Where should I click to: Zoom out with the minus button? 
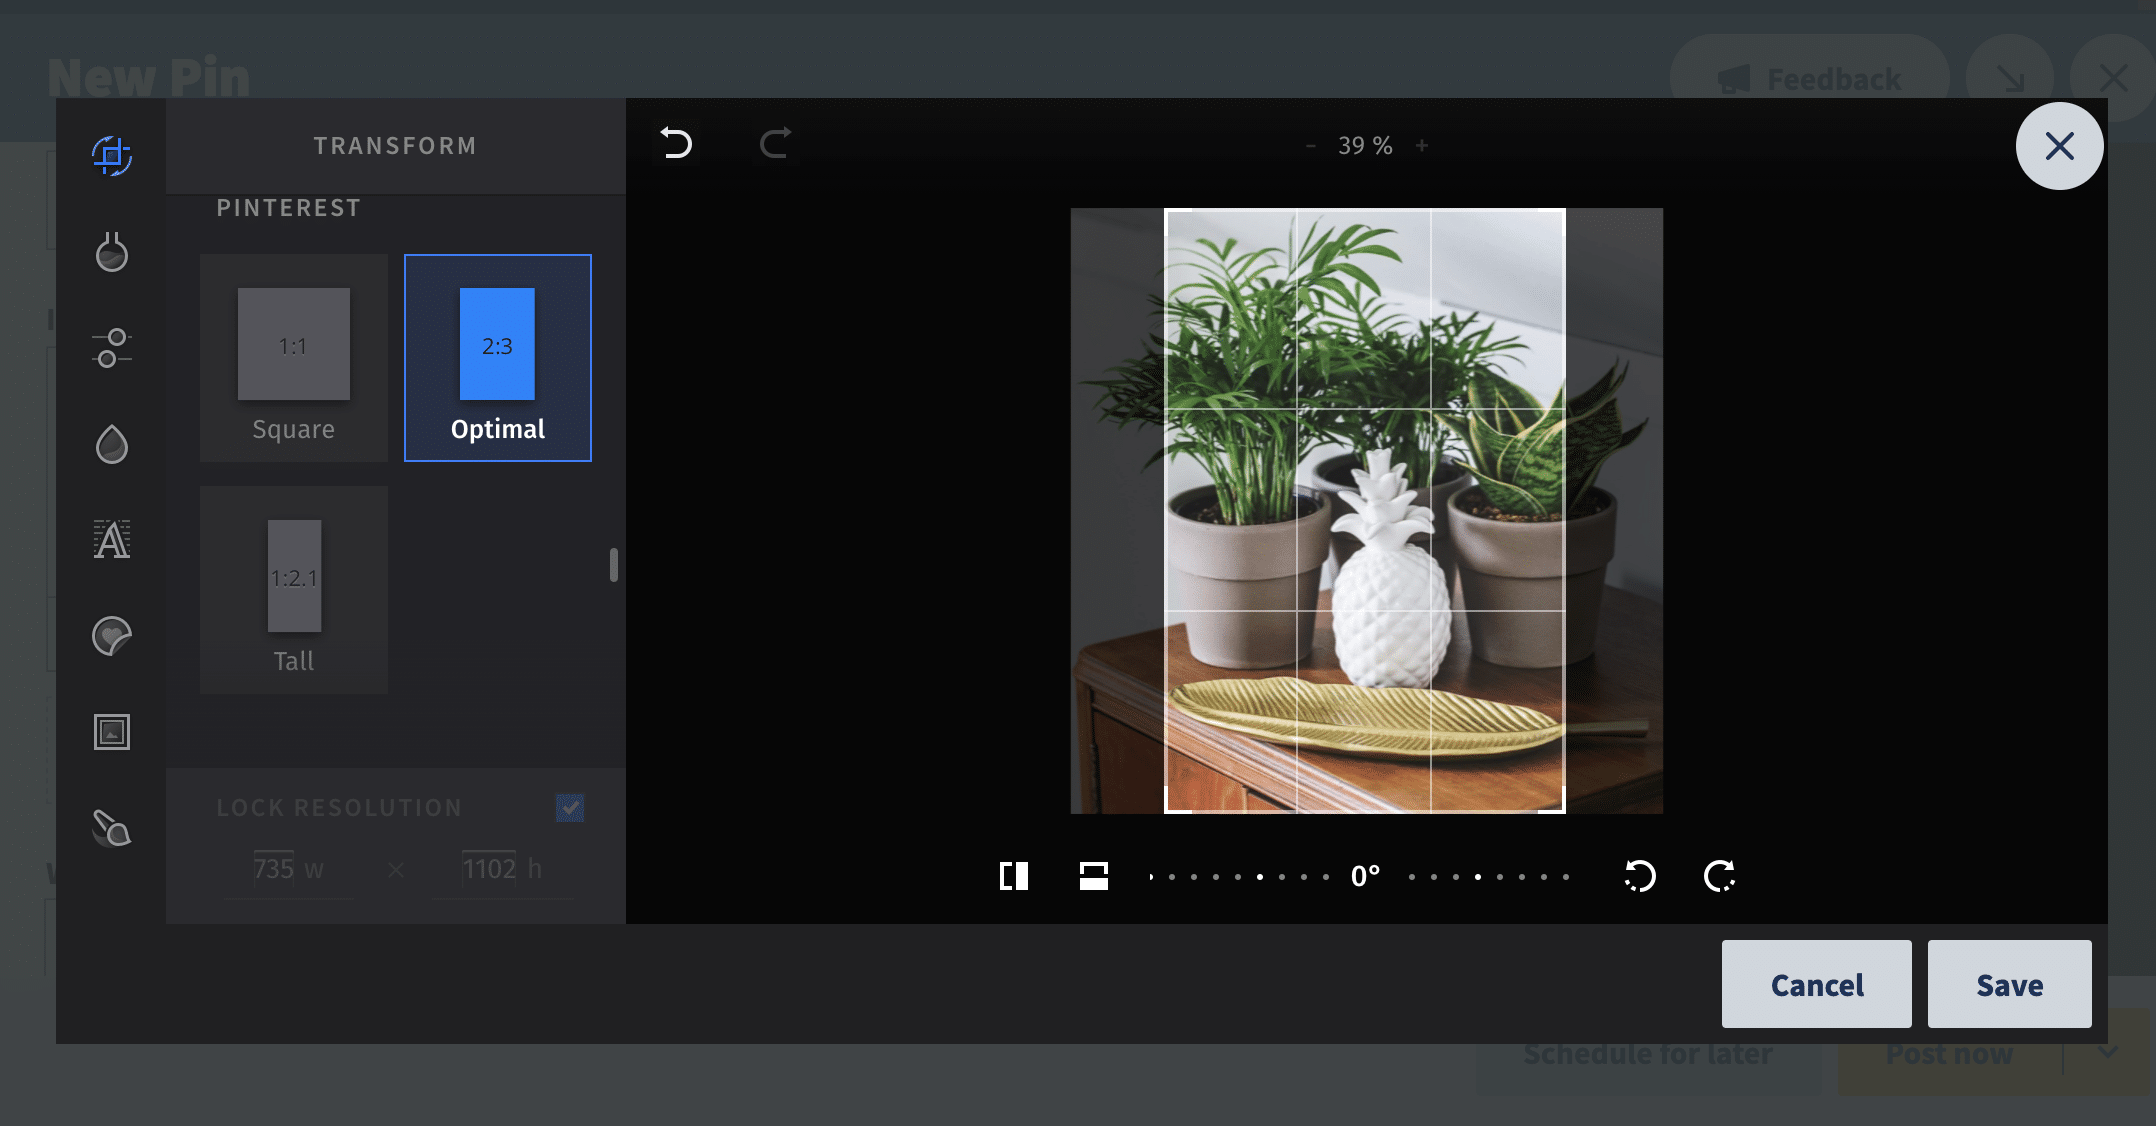tap(1310, 146)
